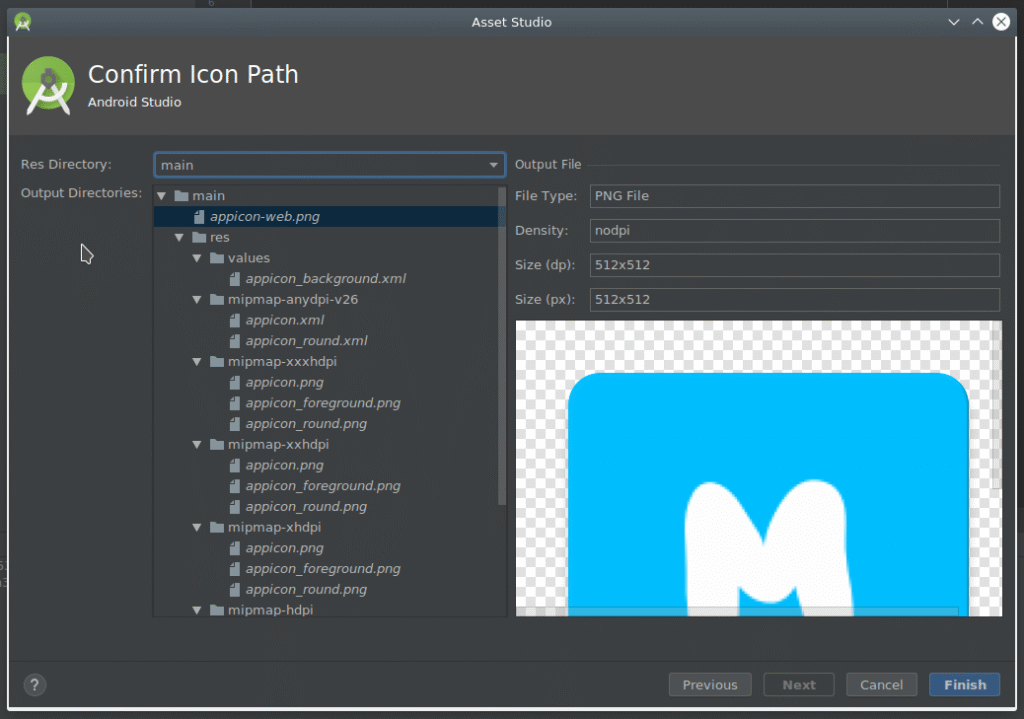Collapse the mipmap-hdpi tree node
This screenshot has width=1024, height=719.
coord(198,609)
